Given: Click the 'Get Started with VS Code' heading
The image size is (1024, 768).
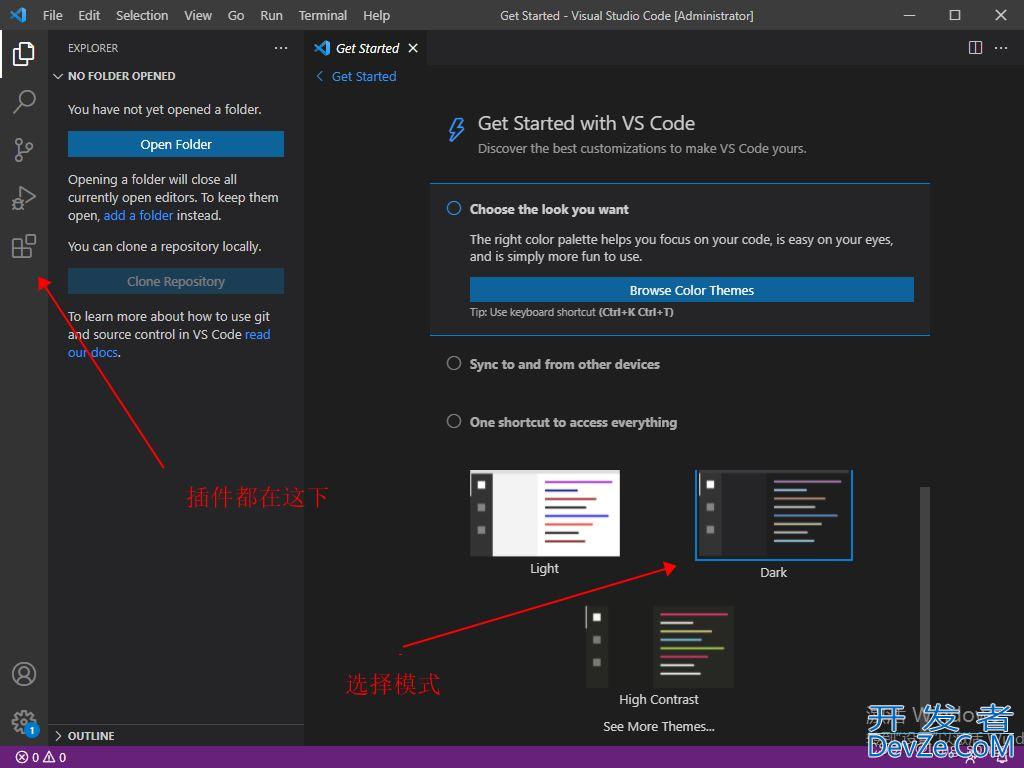Looking at the screenshot, I should [x=586, y=123].
